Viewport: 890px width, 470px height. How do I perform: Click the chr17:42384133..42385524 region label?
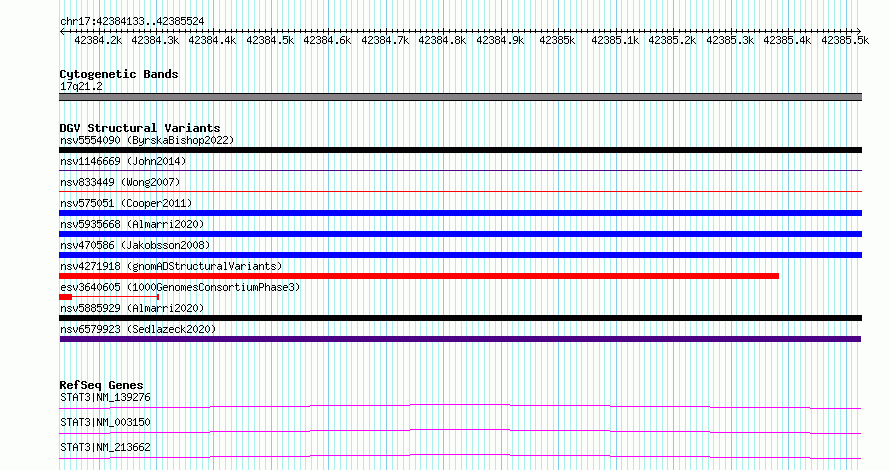click(132, 22)
